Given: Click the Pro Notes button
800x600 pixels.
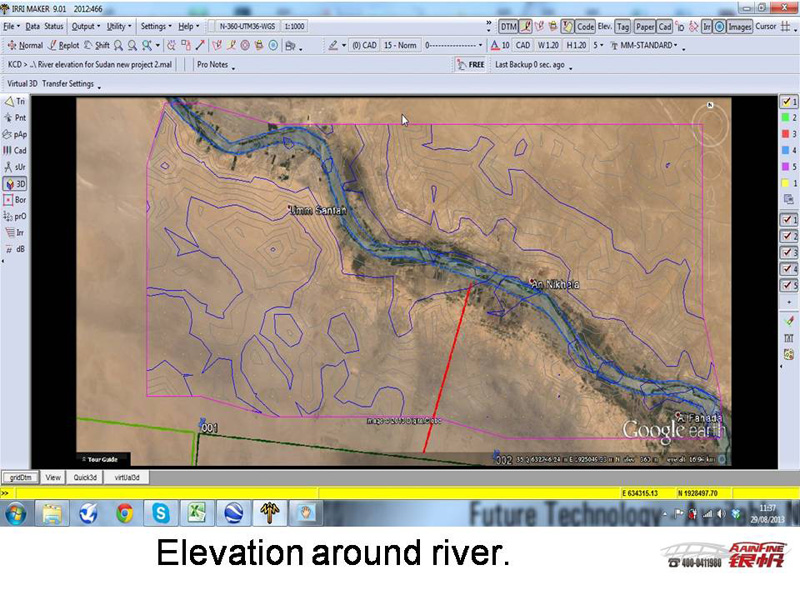Looking at the screenshot, I should [214, 64].
